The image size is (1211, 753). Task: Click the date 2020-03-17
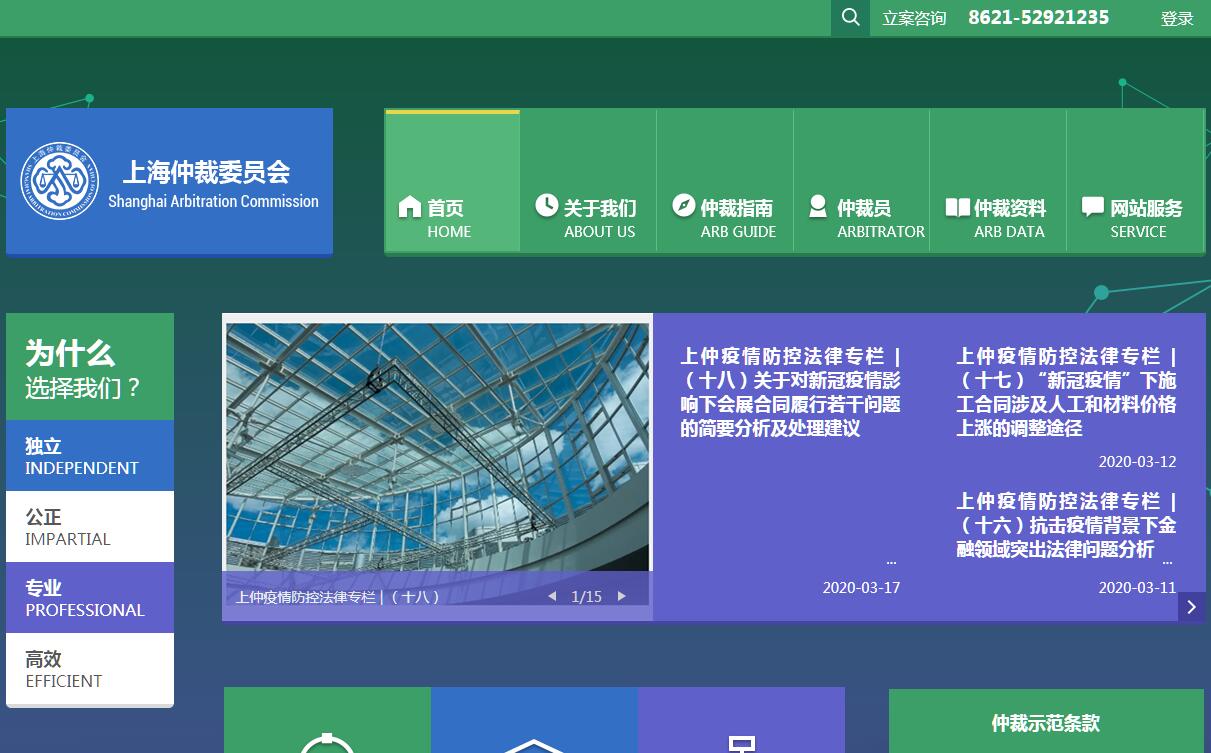click(x=862, y=588)
